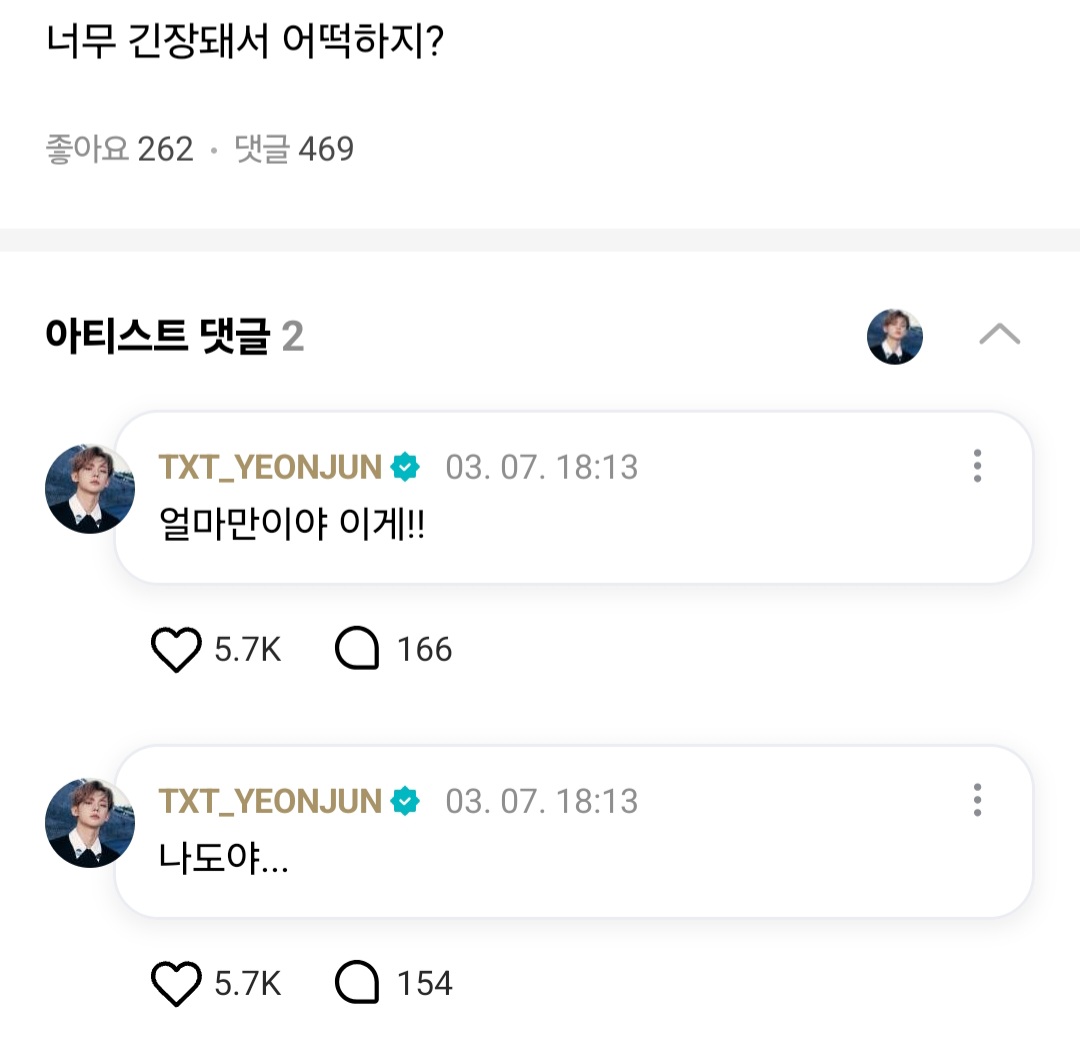This screenshot has width=1080, height=1042.
Task: Like the first comment "얼마만이야 이게!!"
Action: [x=177, y=651]
